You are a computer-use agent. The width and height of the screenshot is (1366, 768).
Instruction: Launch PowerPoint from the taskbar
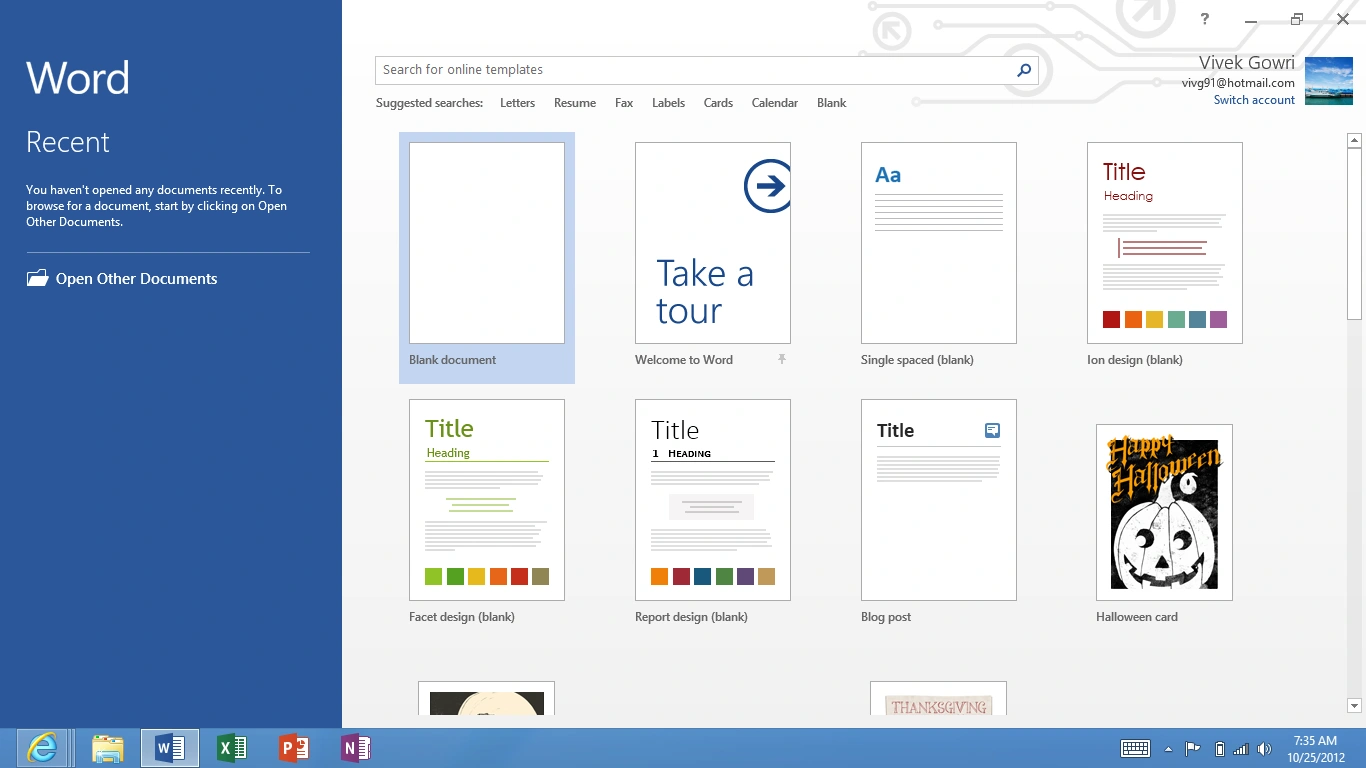(x=294, y=748)
